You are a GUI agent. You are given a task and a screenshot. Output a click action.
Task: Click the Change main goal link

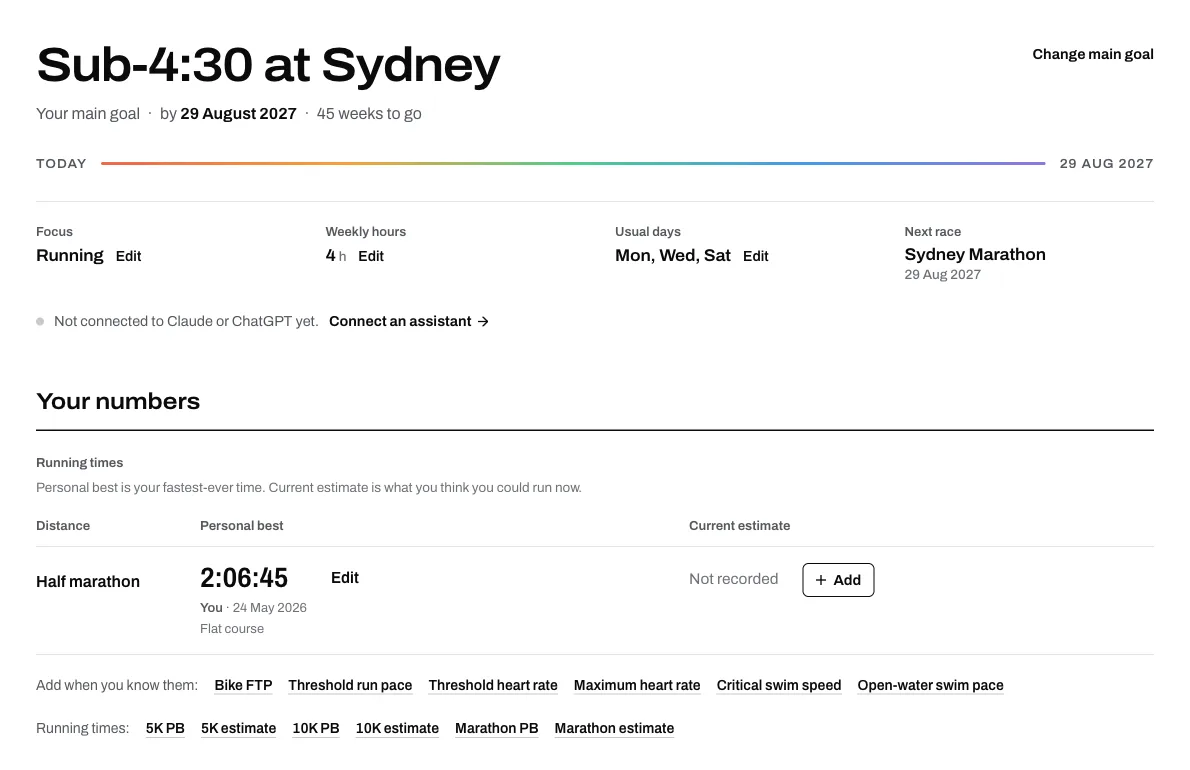(1092, 55)
